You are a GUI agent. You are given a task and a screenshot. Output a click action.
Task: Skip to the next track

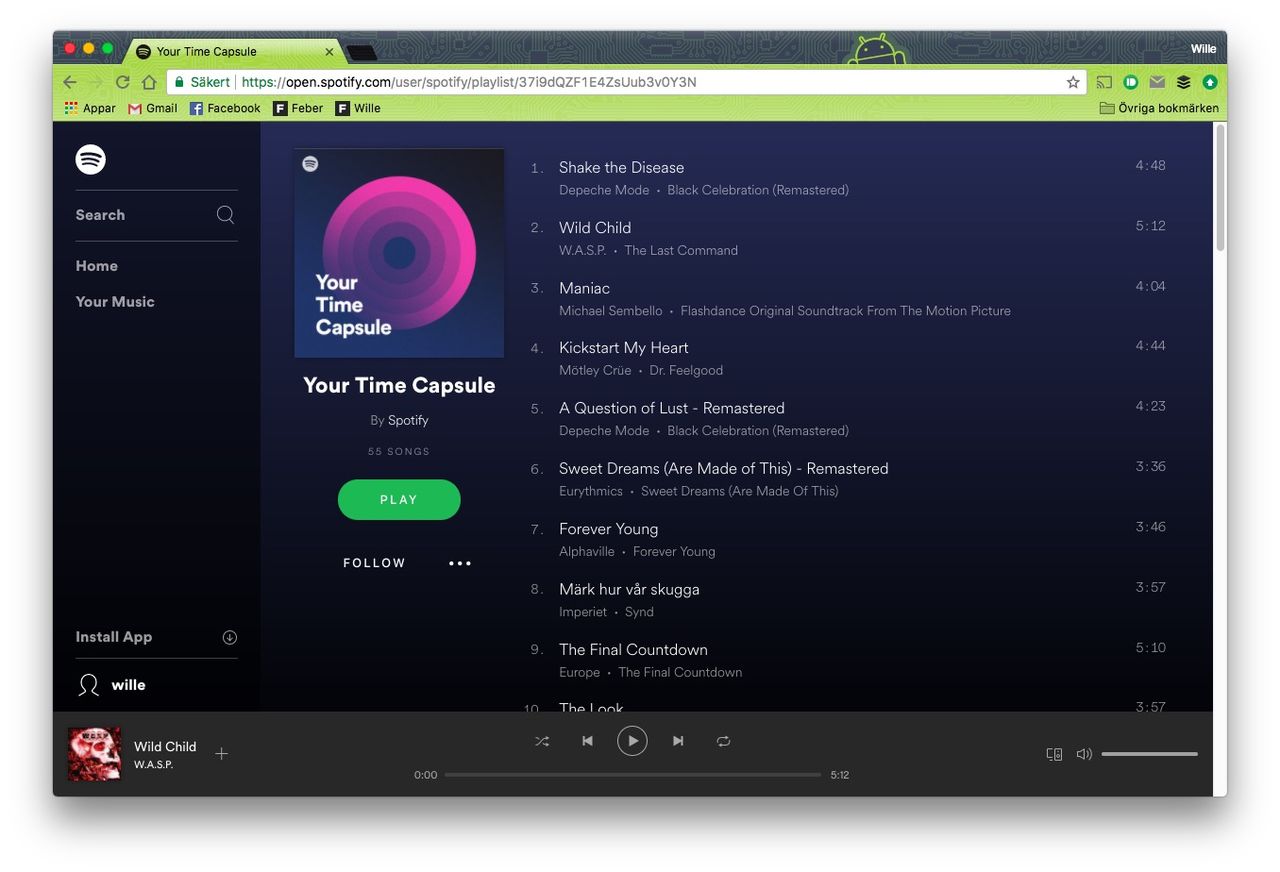pyautogui.click(x=678, y=741)
